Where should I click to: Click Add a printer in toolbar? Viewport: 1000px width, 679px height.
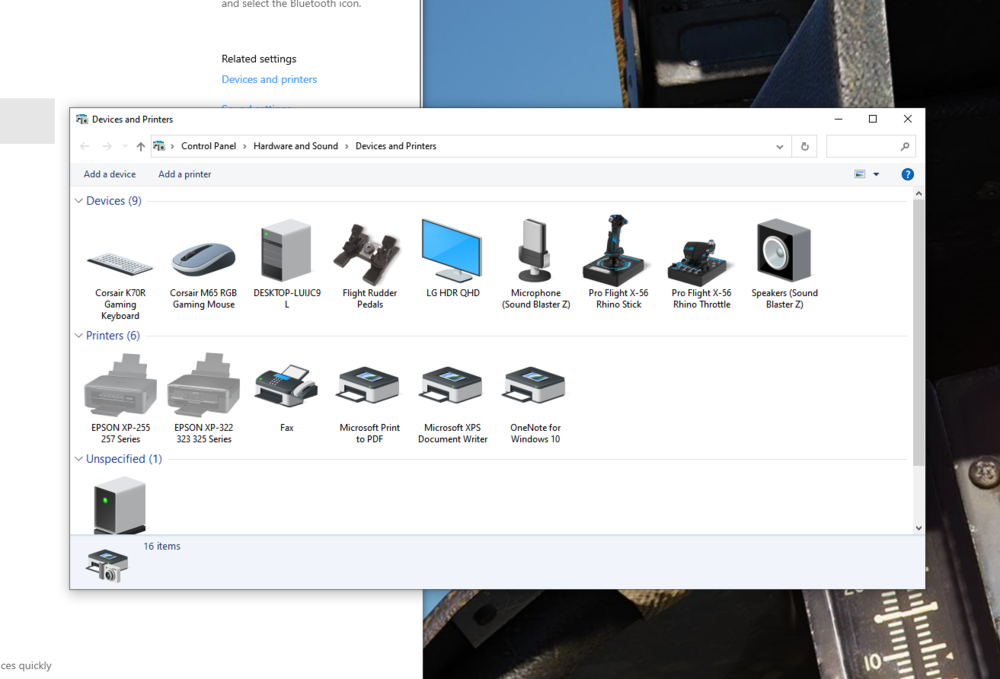pyautogui.click(x=184, y=174)
